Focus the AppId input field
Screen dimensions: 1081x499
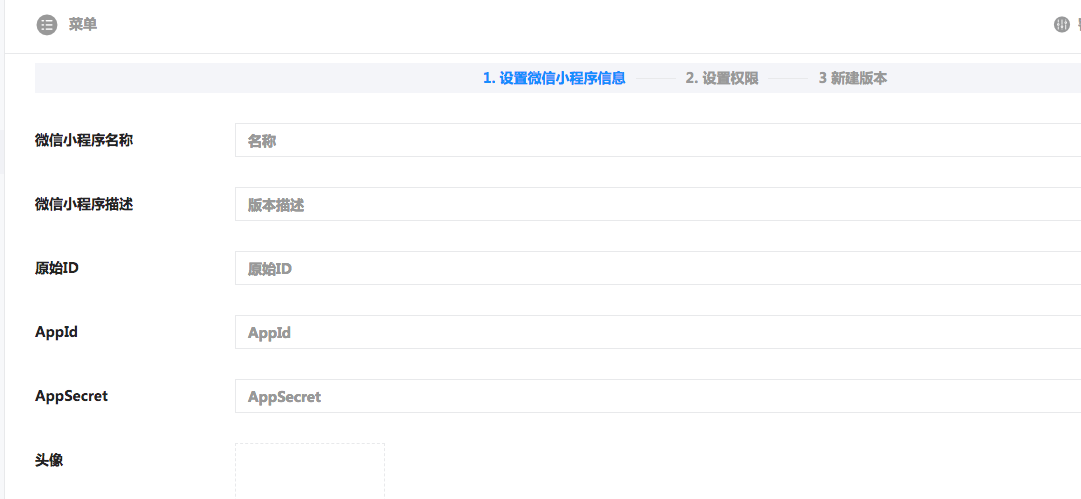pos(658,332)
